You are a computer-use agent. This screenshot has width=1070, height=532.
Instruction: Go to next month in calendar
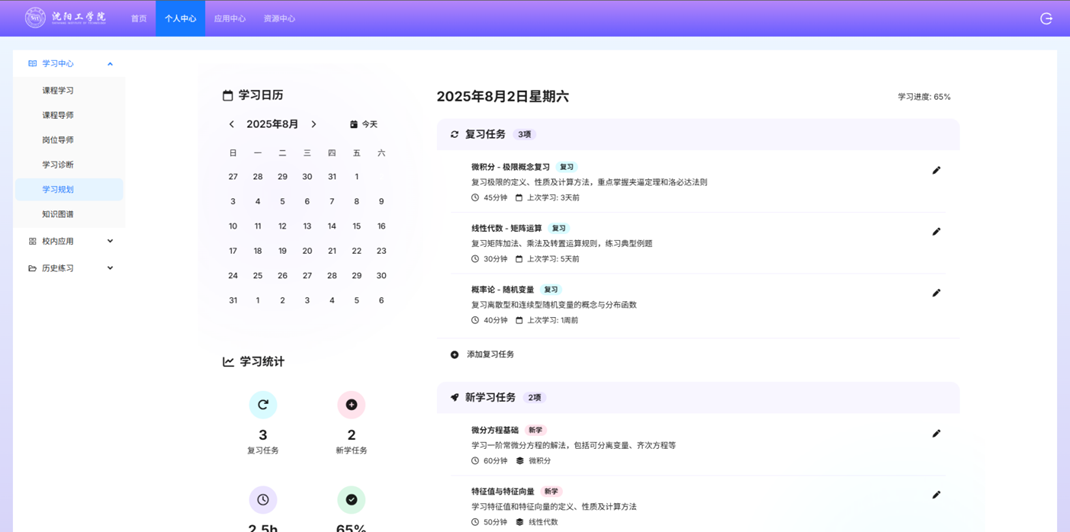(x=314, y=124)
